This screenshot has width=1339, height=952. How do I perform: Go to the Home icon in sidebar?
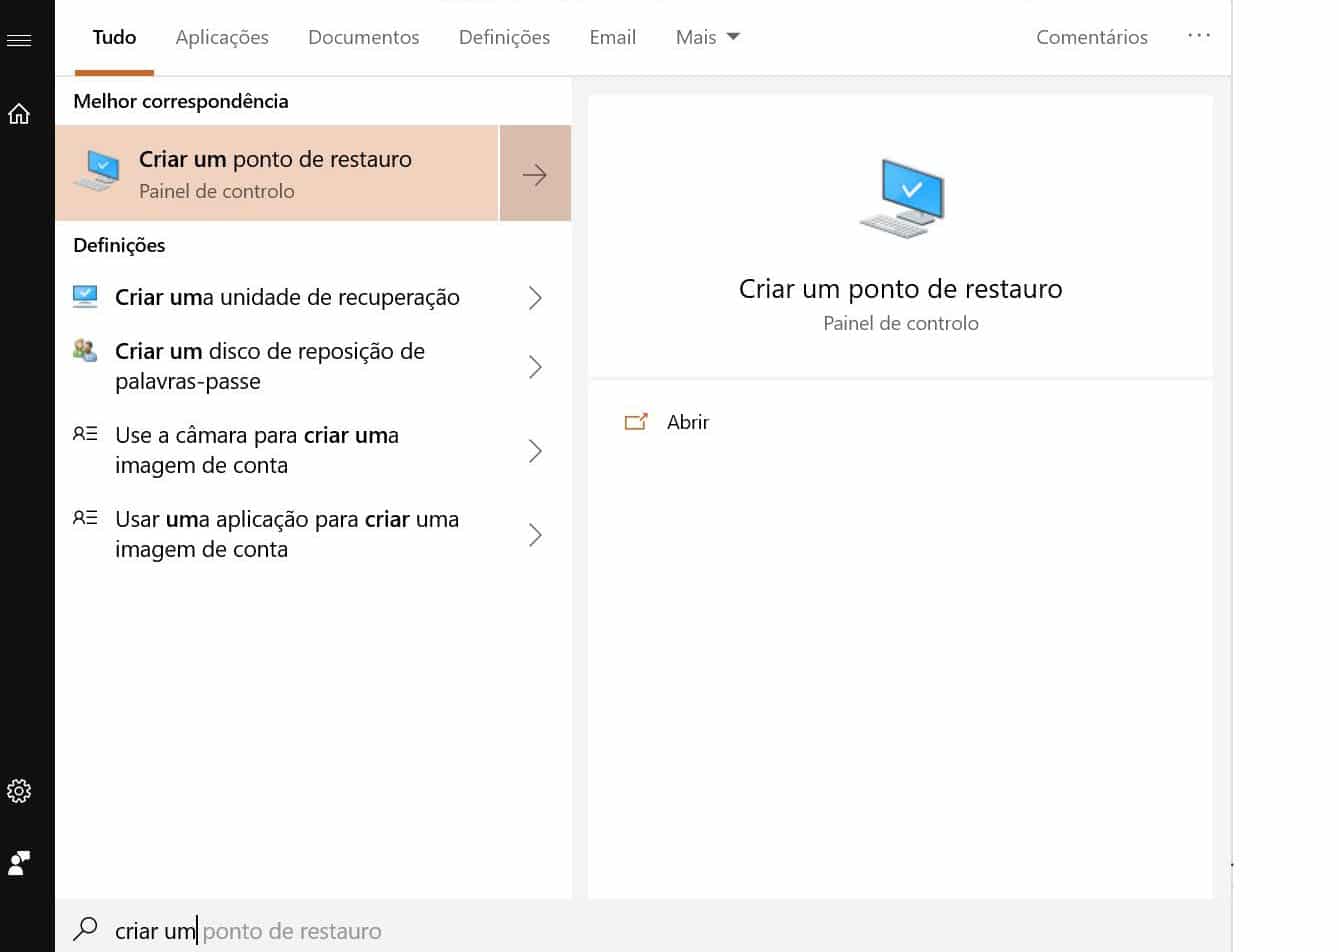(19, 114)
